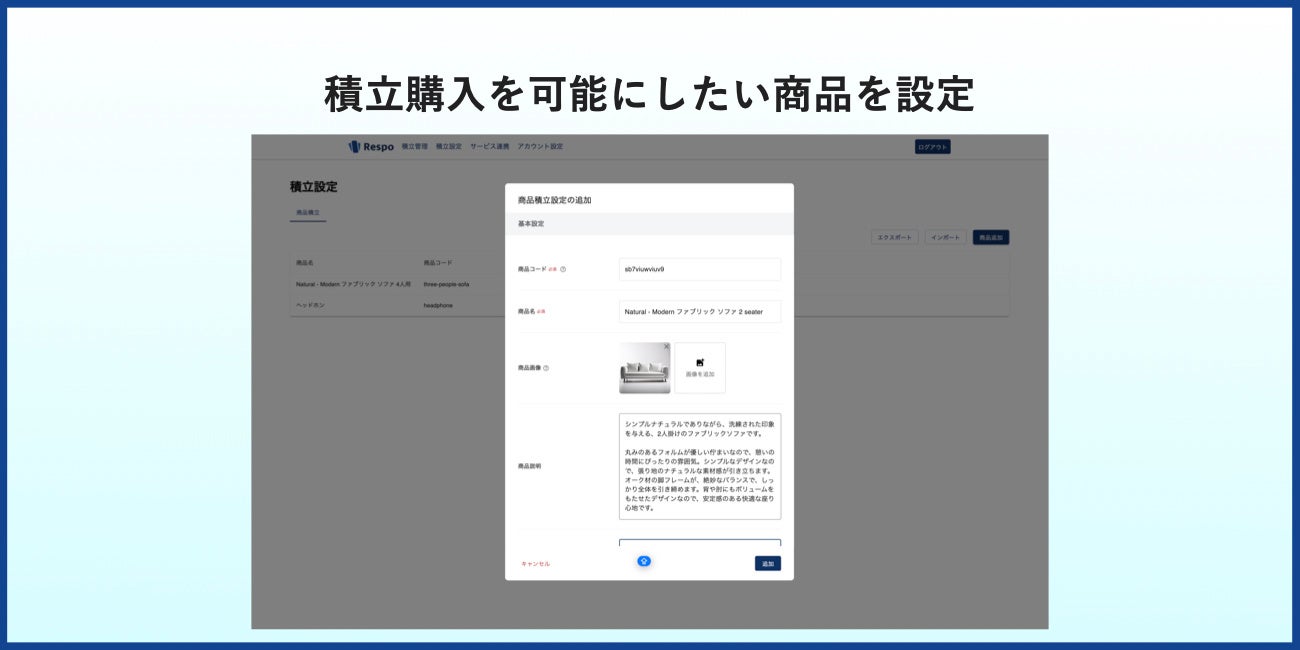Click the 'ヘッドホン' table row name
Screen dimensions: 1300x650
point(310,305)
